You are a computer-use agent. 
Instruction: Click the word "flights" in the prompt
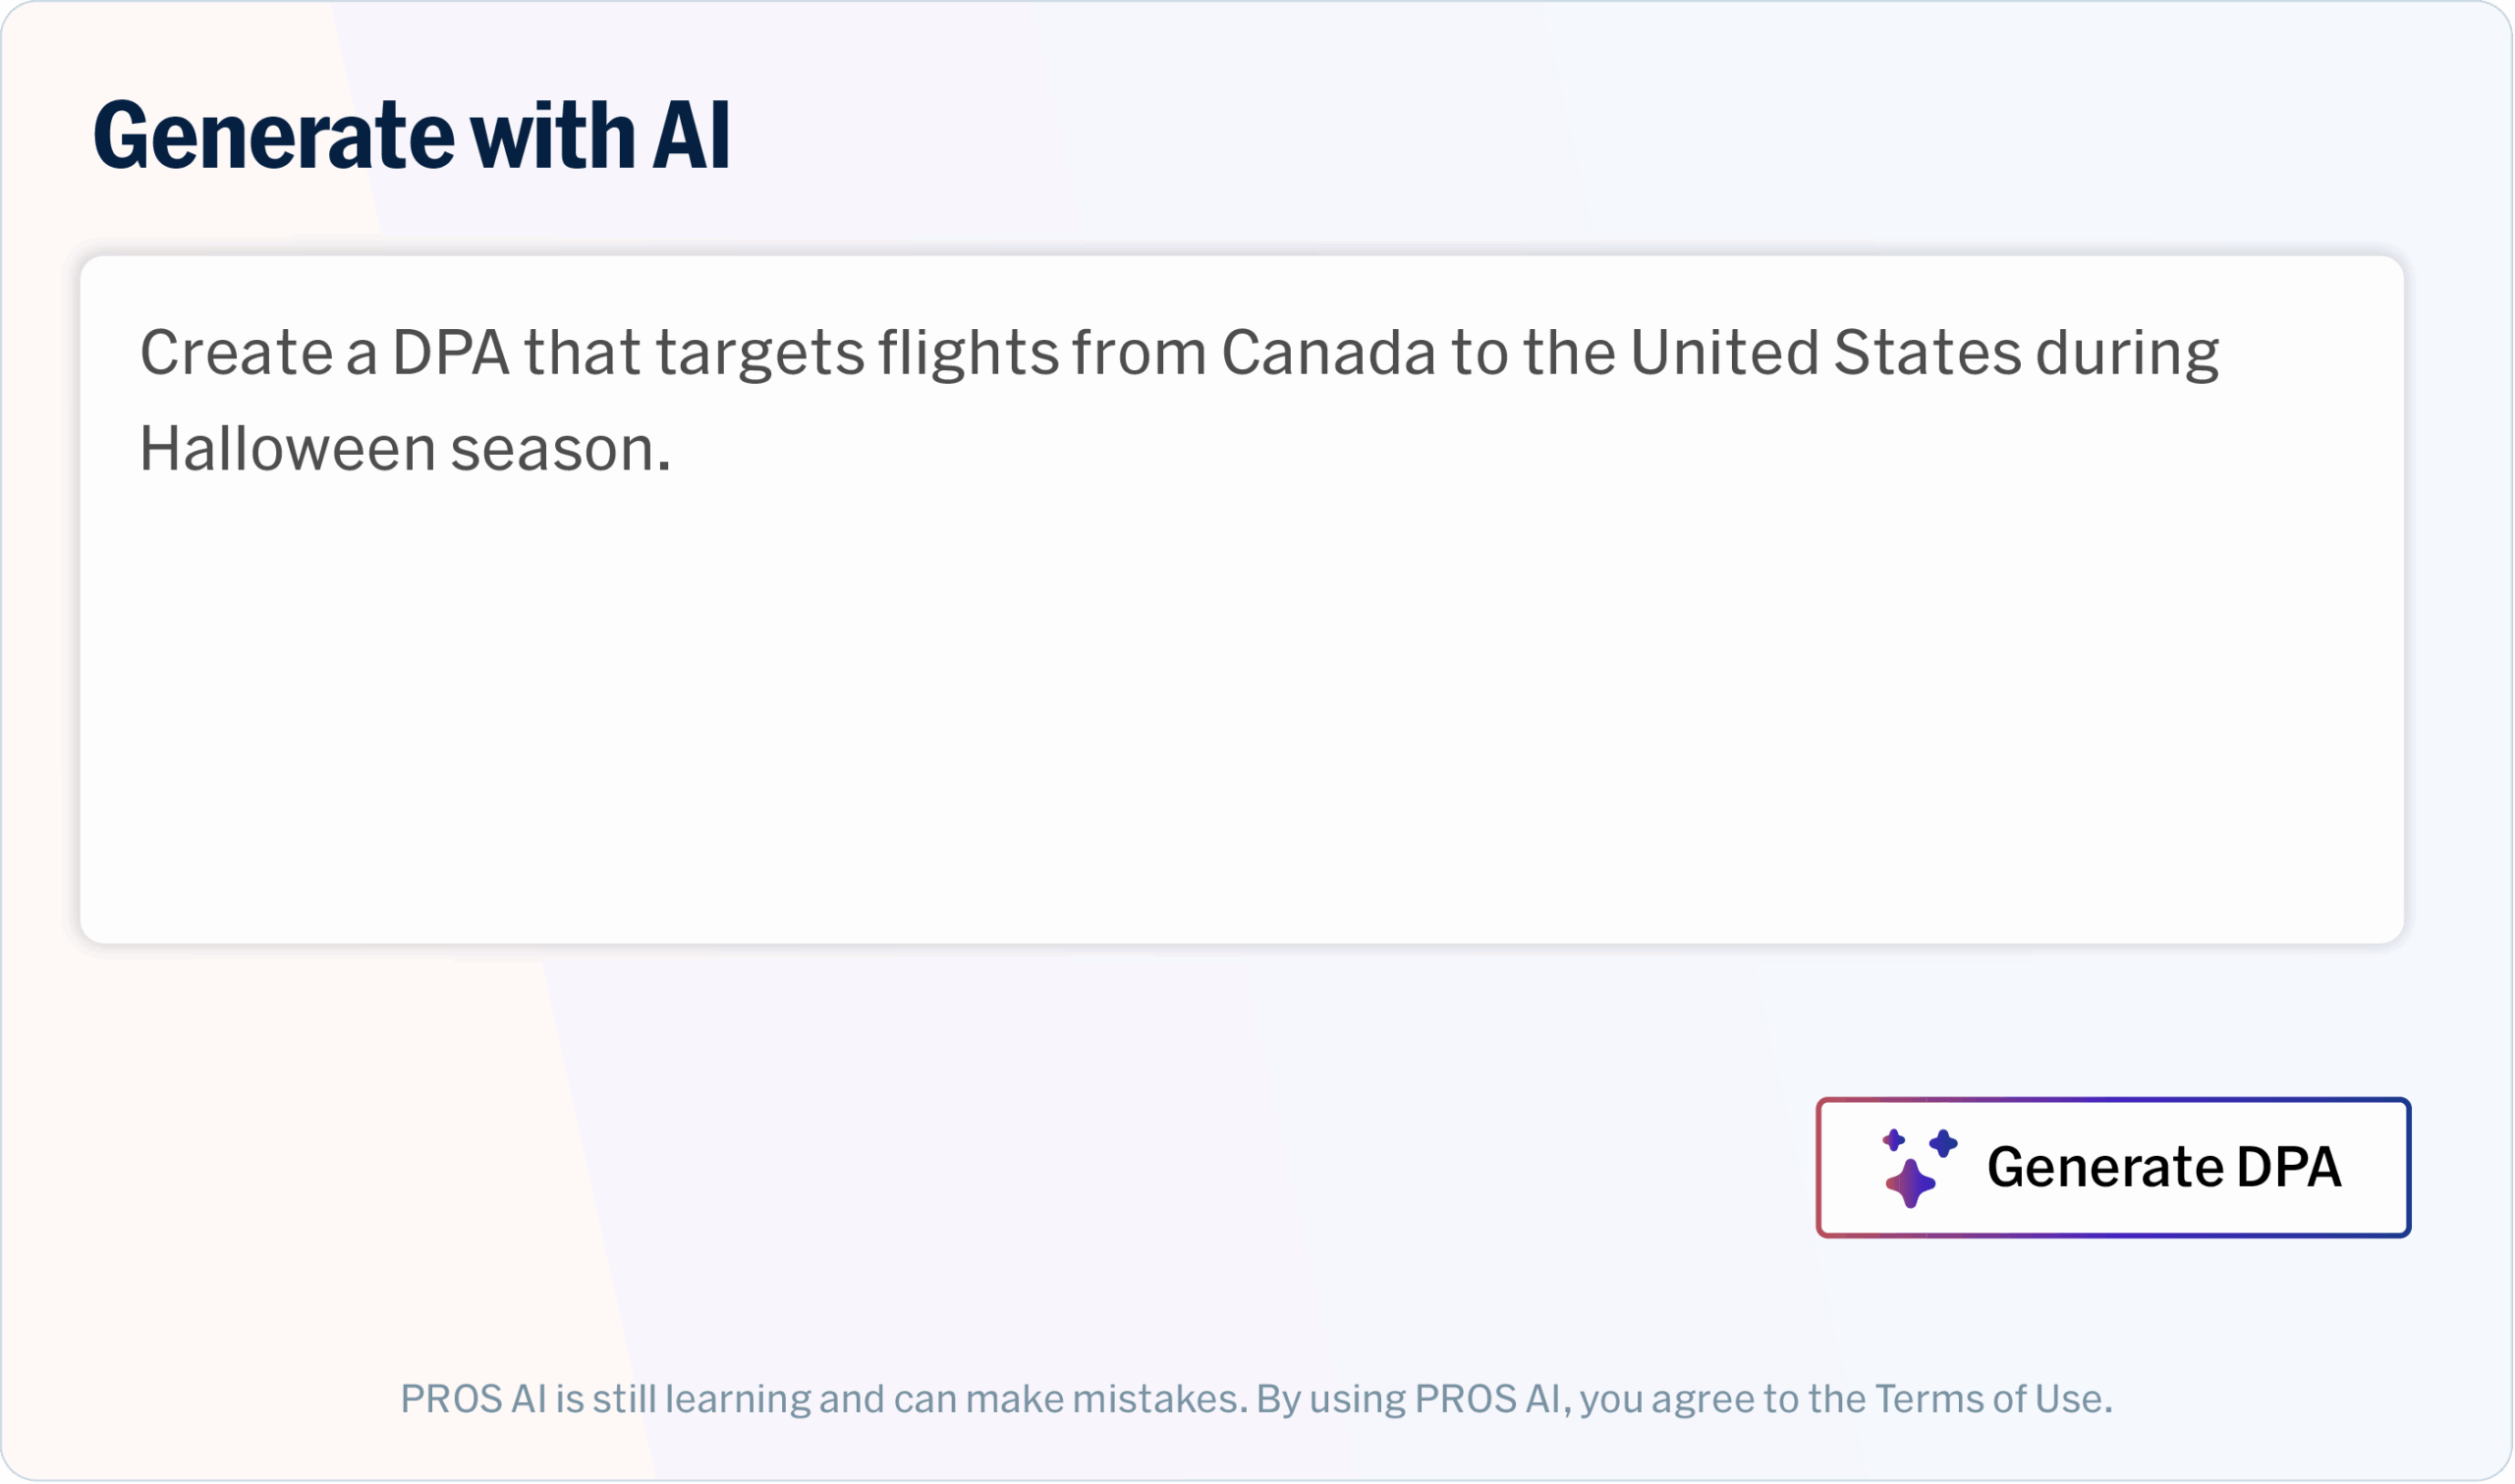point(967,353)
